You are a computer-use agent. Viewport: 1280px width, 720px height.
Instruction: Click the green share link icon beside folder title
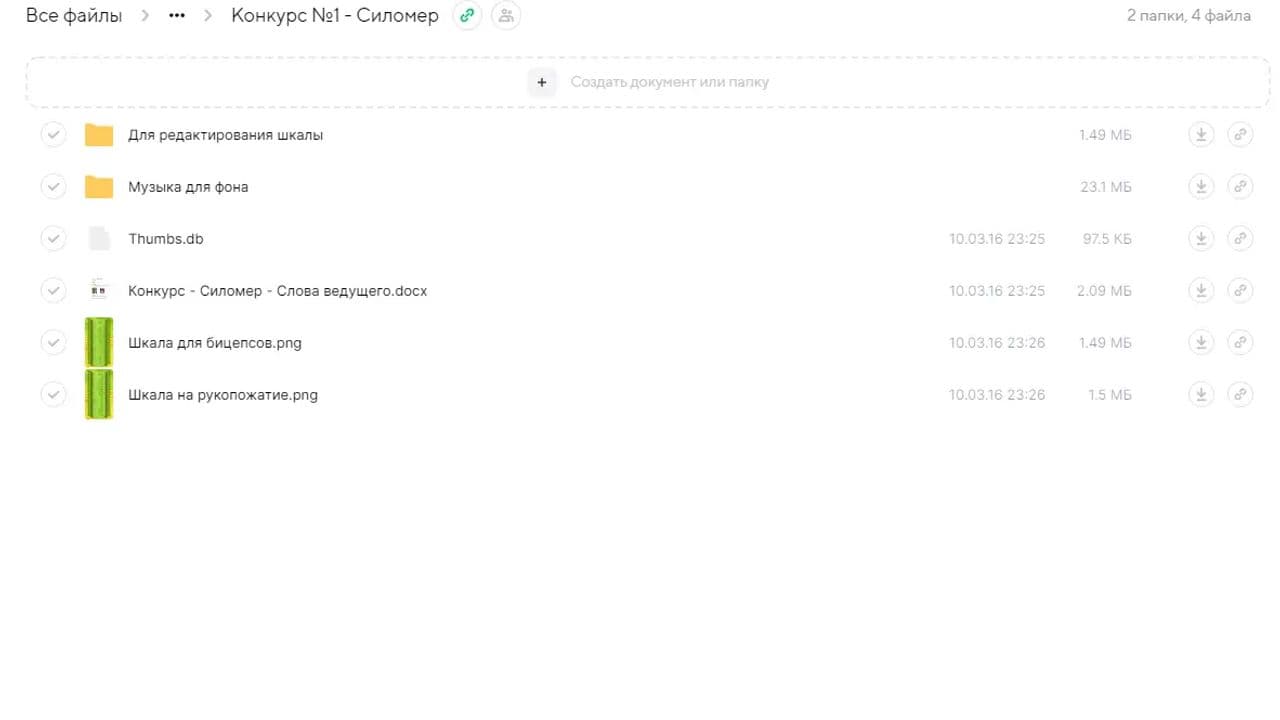[466, 16]
